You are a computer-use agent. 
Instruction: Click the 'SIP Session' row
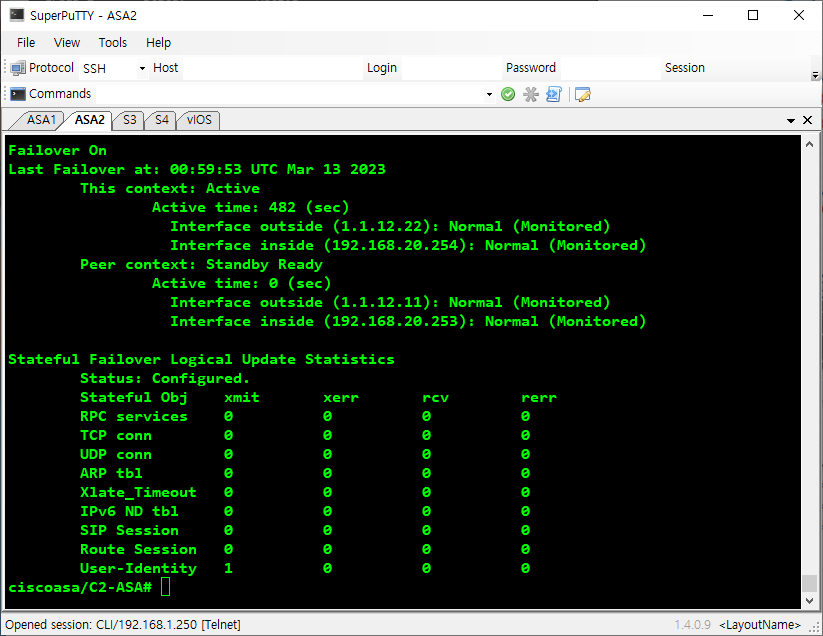305,531
